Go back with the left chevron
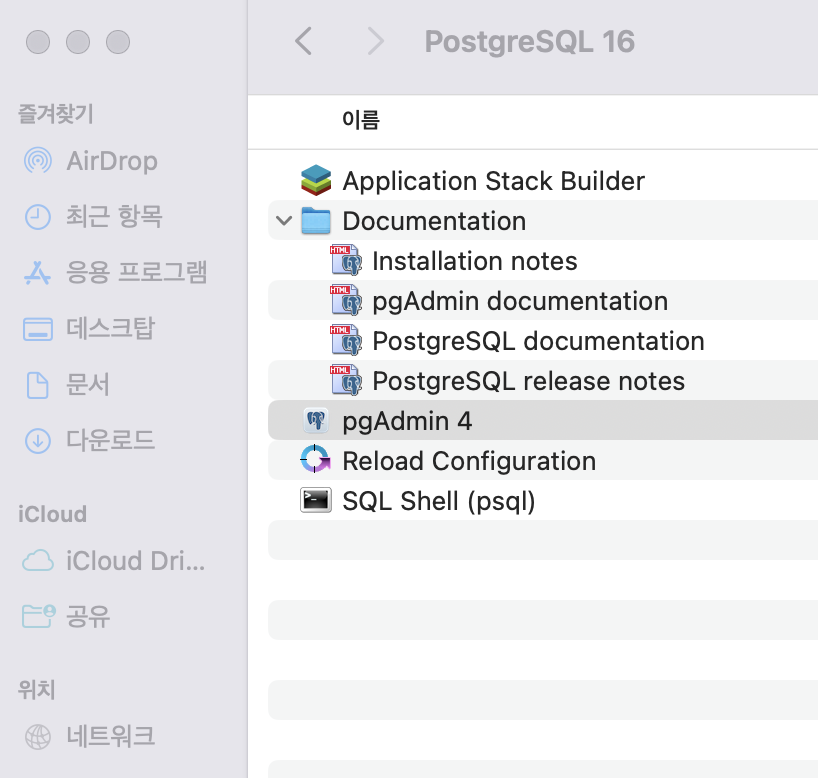The image size is (818, 778). click(304, 41)
